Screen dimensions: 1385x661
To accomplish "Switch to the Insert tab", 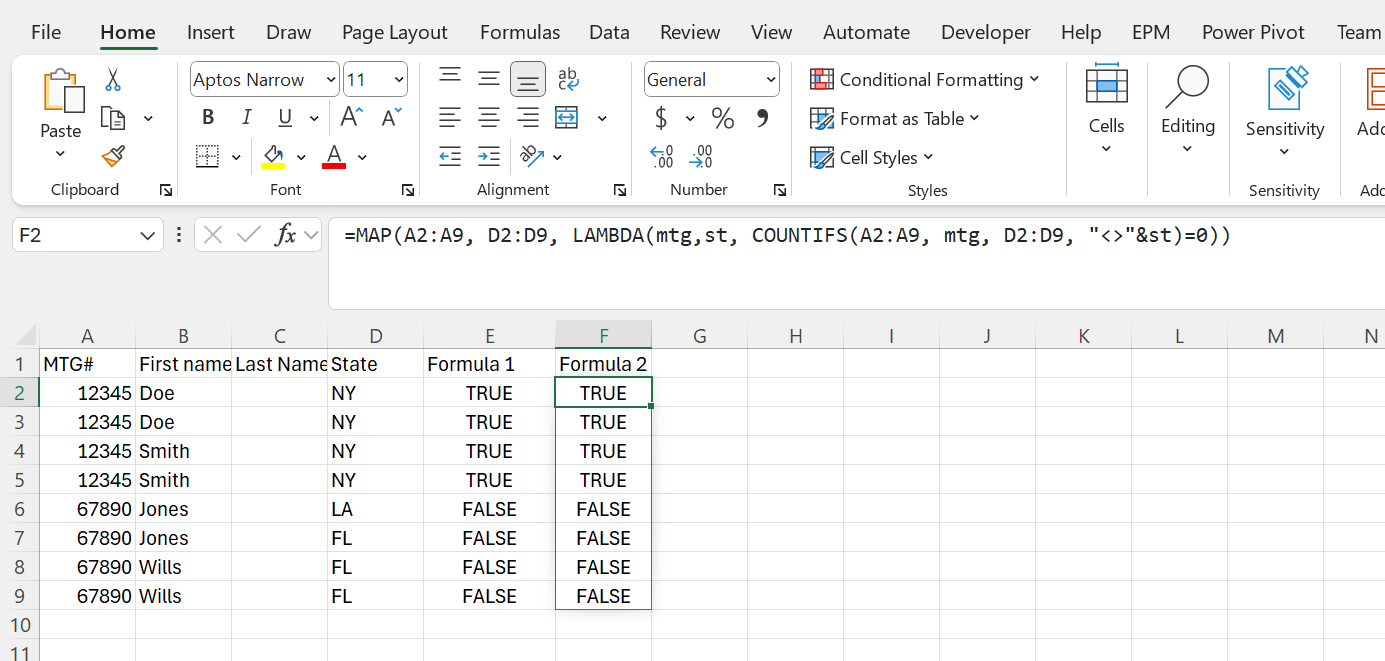I will [211, 32].
